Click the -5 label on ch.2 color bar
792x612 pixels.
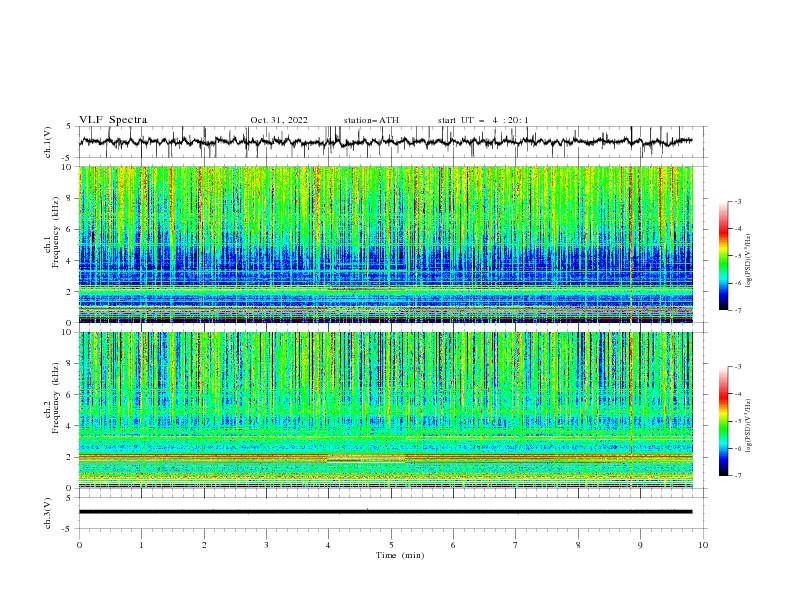tap(738, 421)
